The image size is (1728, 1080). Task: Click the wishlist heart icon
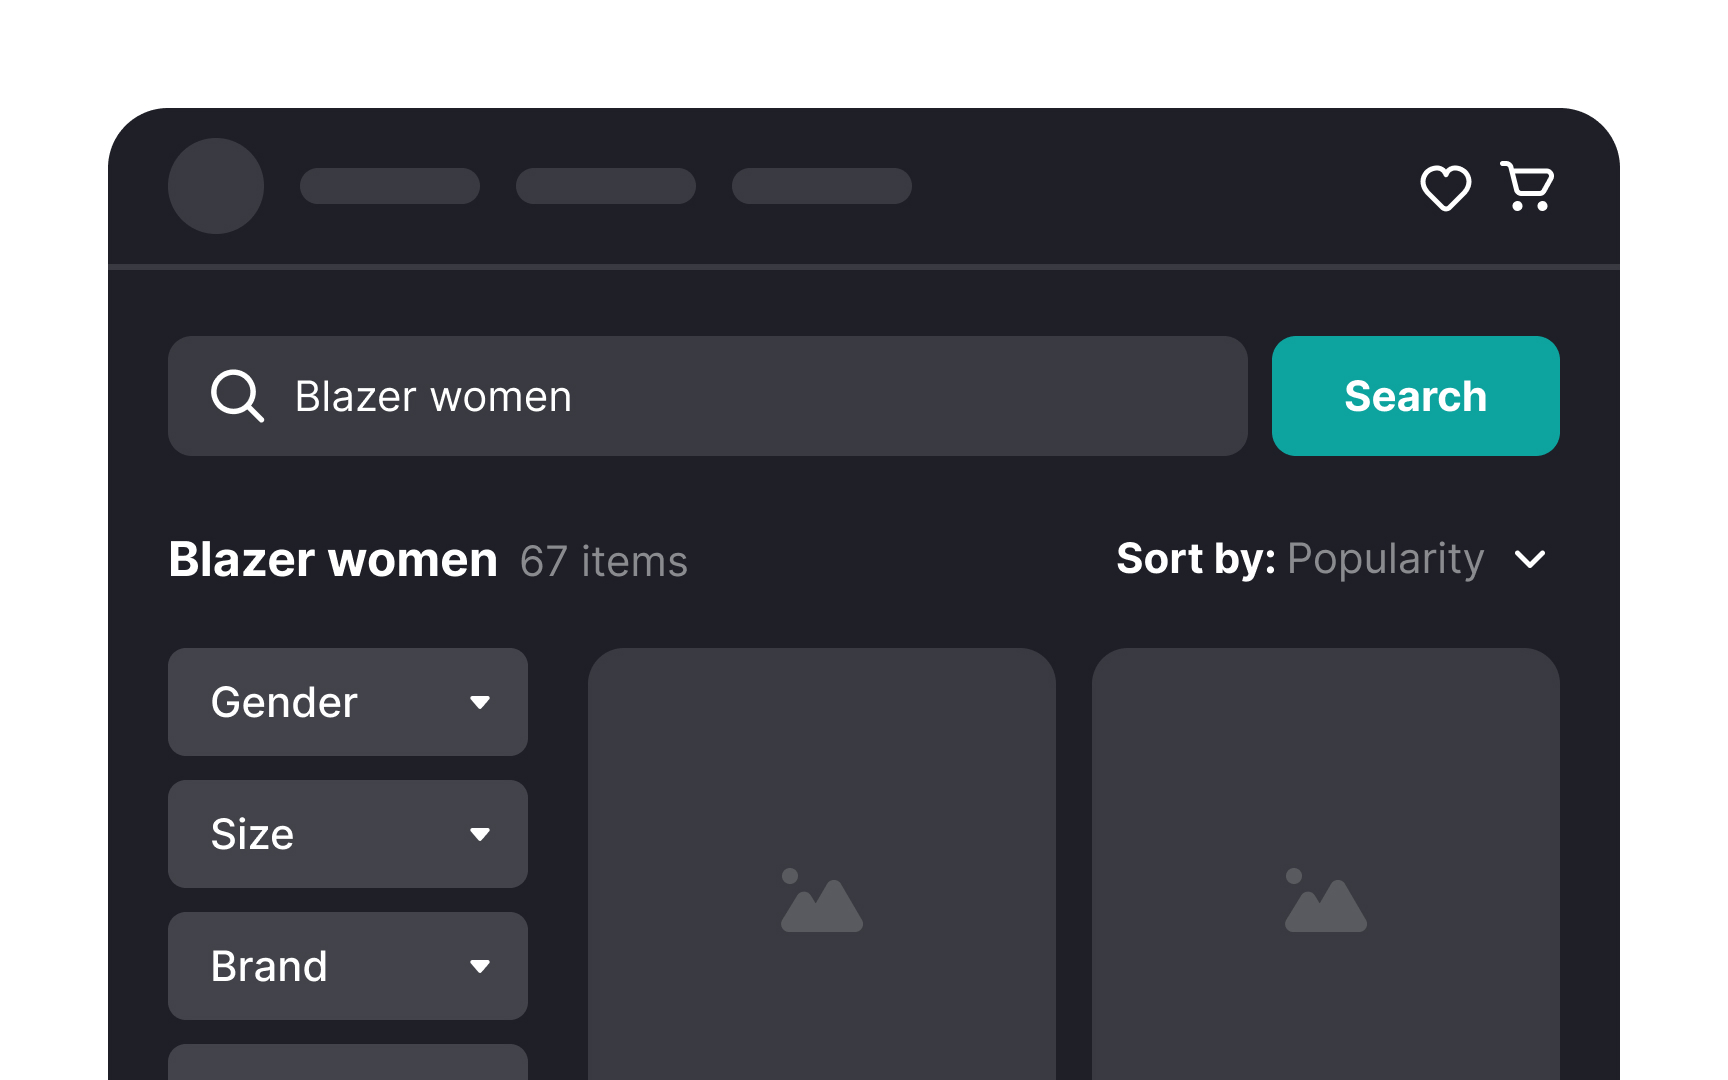click(1446, 187)
